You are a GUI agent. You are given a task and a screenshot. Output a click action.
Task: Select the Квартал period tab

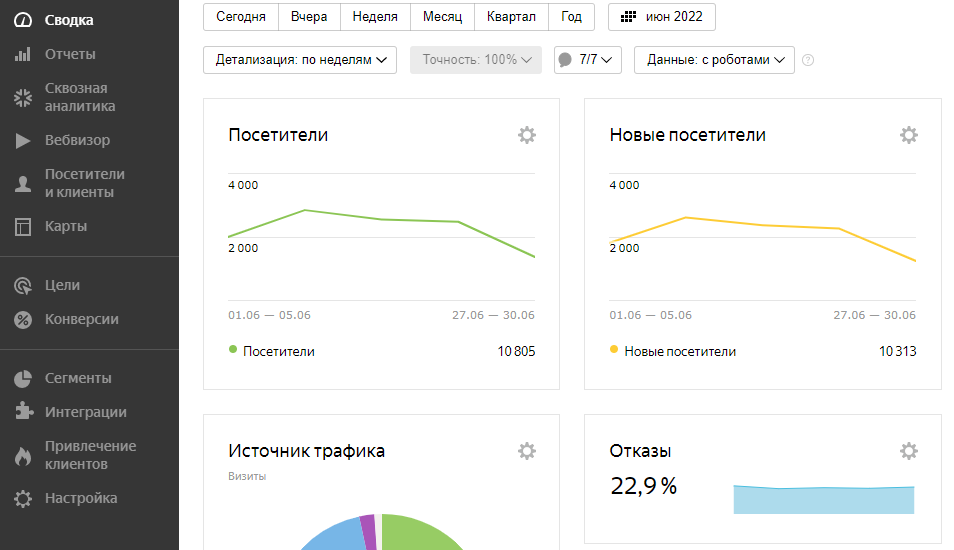[x=511, y=16]
